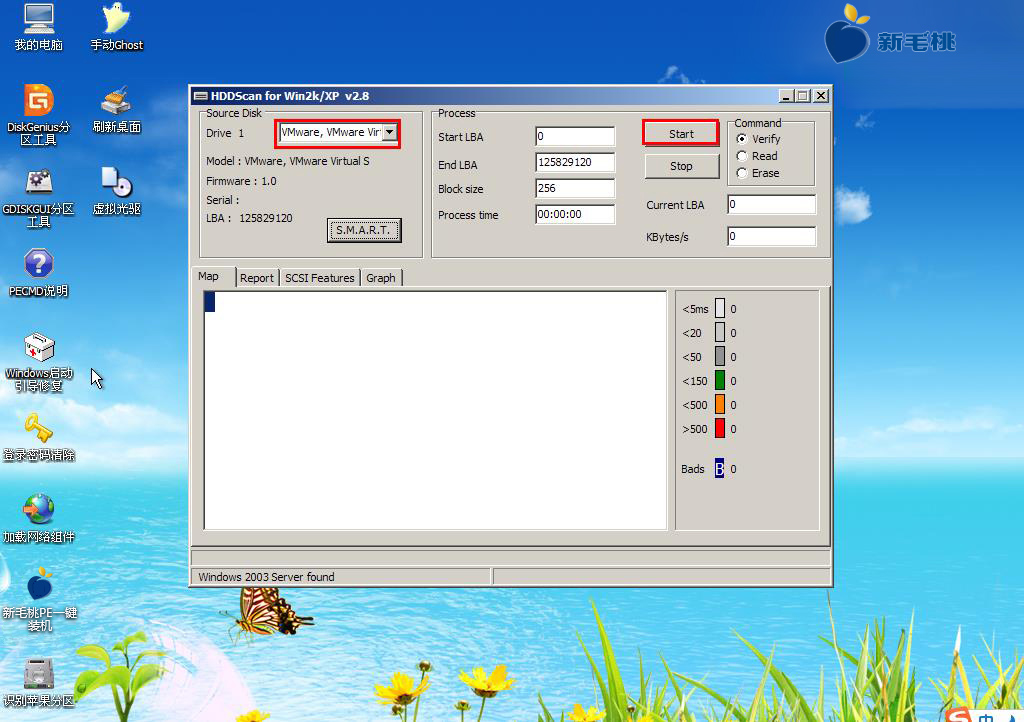This screenshot has height=722, width=1024.
Task: Click the Serial : label
Action: point(223,200)
